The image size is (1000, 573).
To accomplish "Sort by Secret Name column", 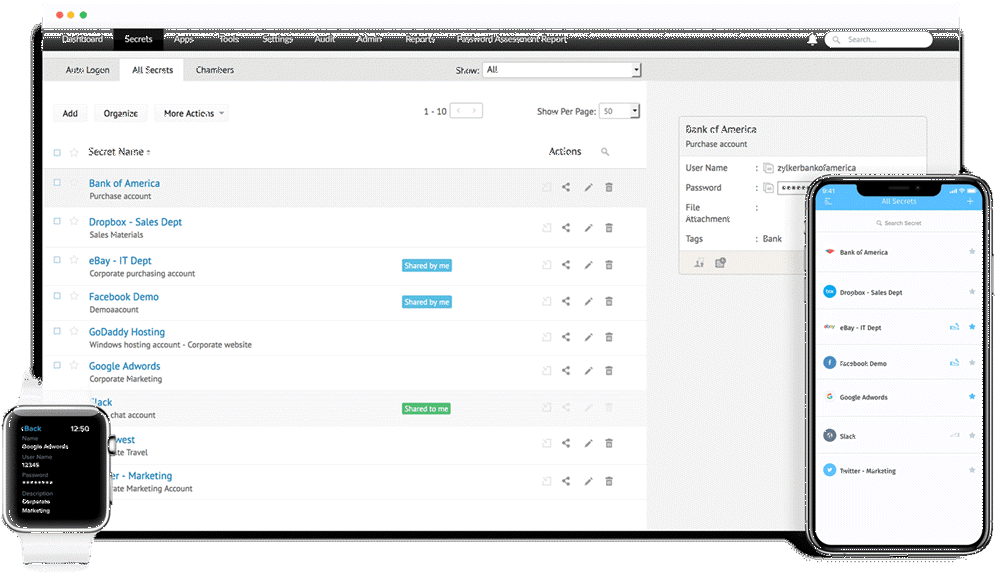I will [x=119, y=152].
